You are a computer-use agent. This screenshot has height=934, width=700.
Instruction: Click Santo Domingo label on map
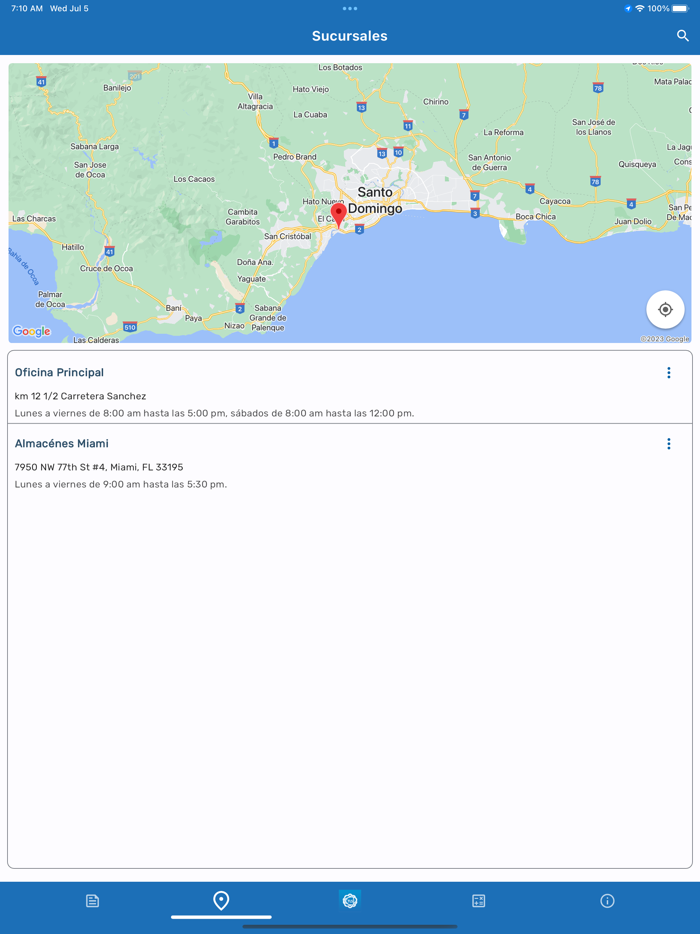click(375, 200)
